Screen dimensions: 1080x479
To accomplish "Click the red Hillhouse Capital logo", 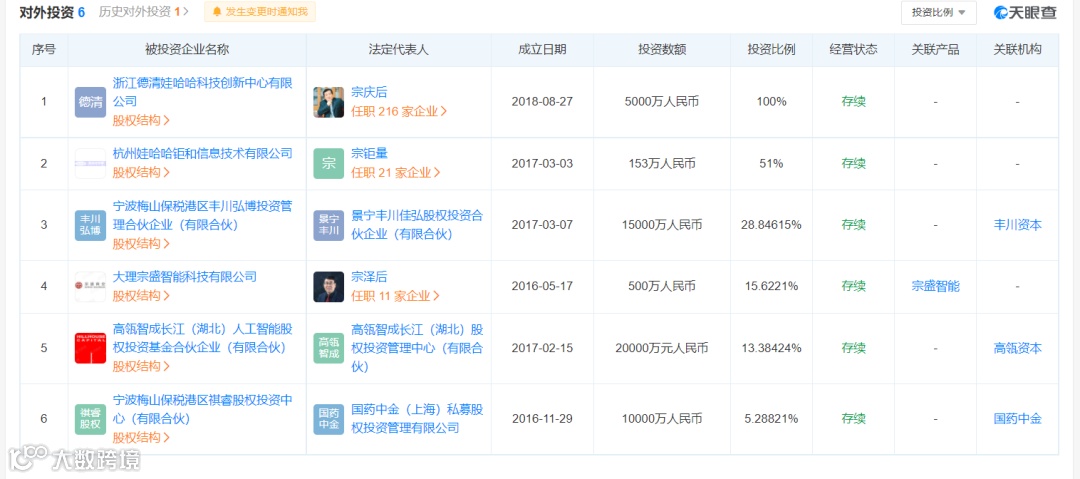I will coord(90,348).
